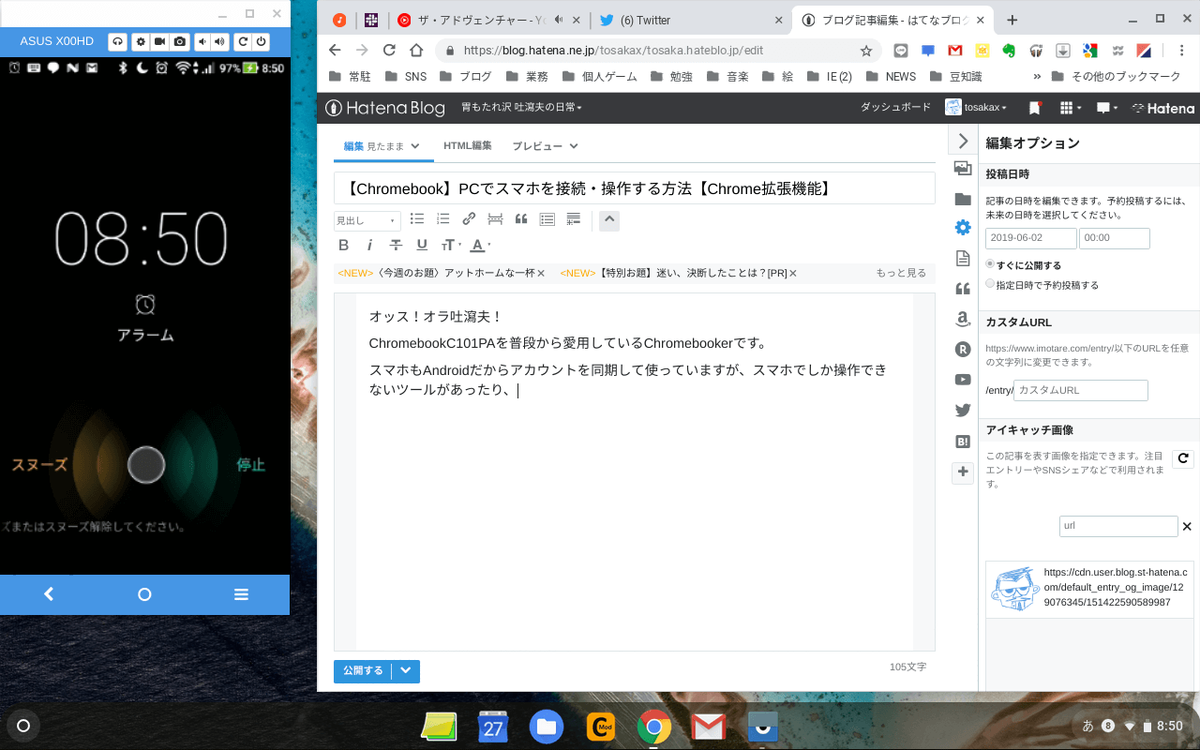The height and width of the screenshot is (750, 1200).
Task: Apply blockquote formatting from the toolbar
Action: (x=521, y=219)
